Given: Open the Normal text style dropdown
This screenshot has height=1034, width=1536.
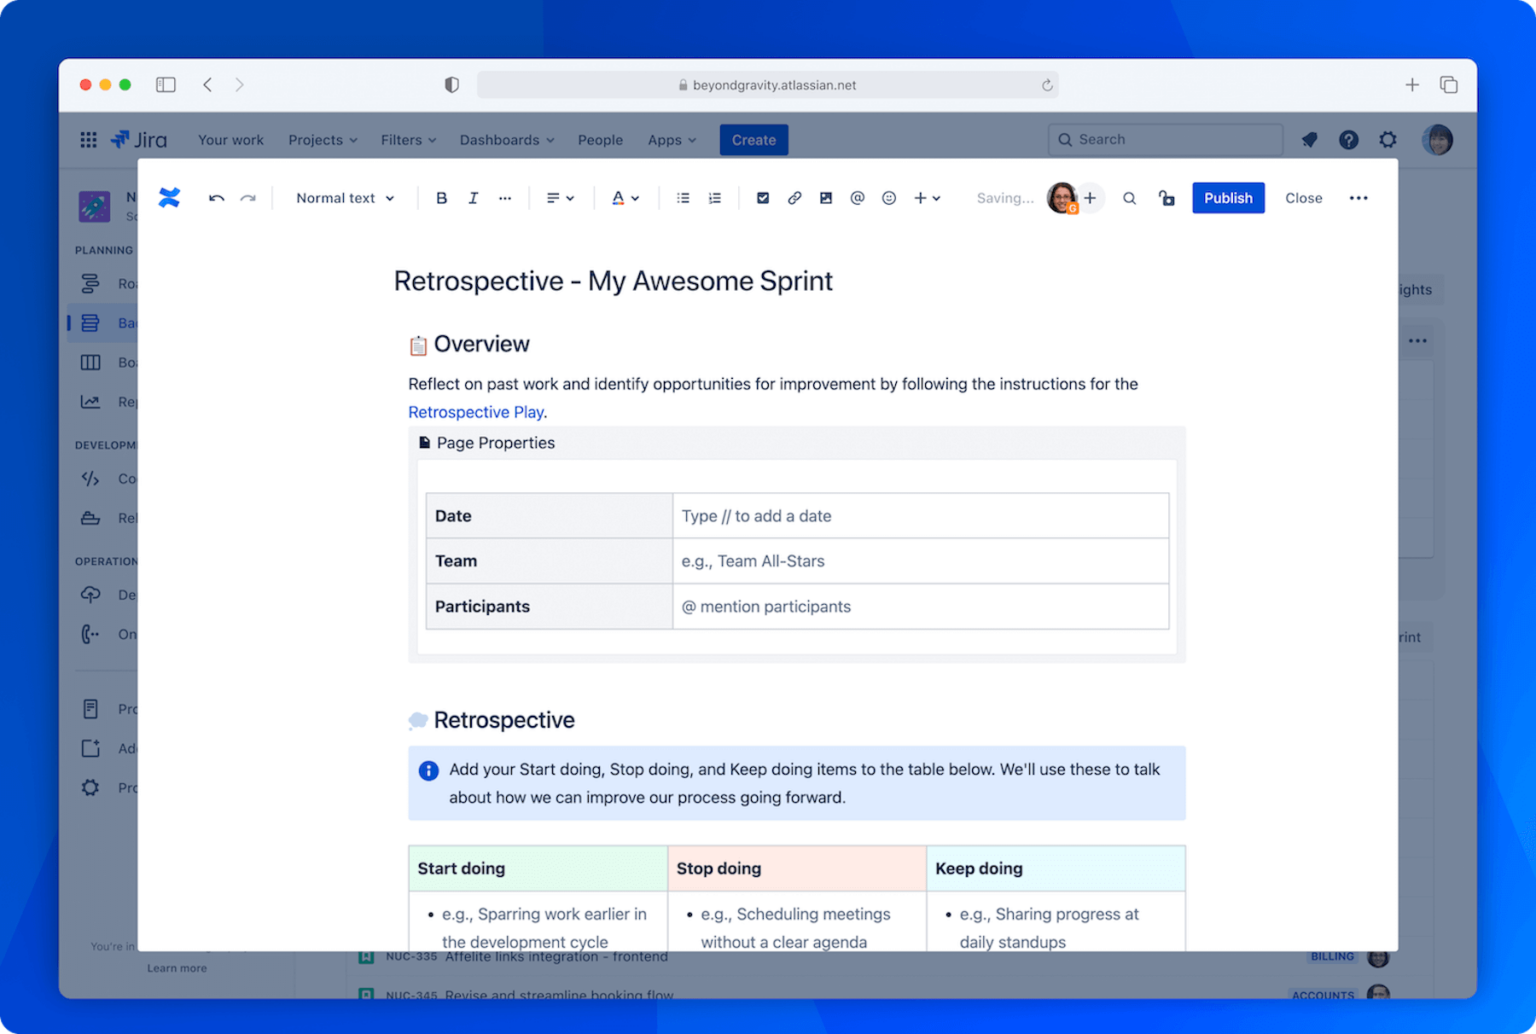Looking at the screenshot, I should pyautogui.click(x=344, y=197).
